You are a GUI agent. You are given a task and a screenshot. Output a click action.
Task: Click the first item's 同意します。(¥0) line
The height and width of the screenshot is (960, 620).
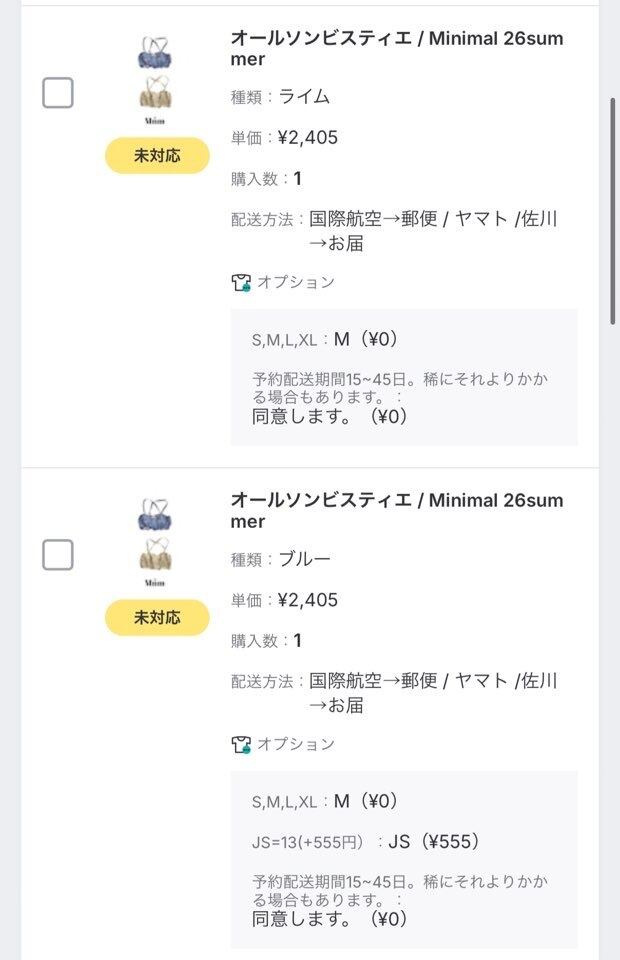point(329,417)
